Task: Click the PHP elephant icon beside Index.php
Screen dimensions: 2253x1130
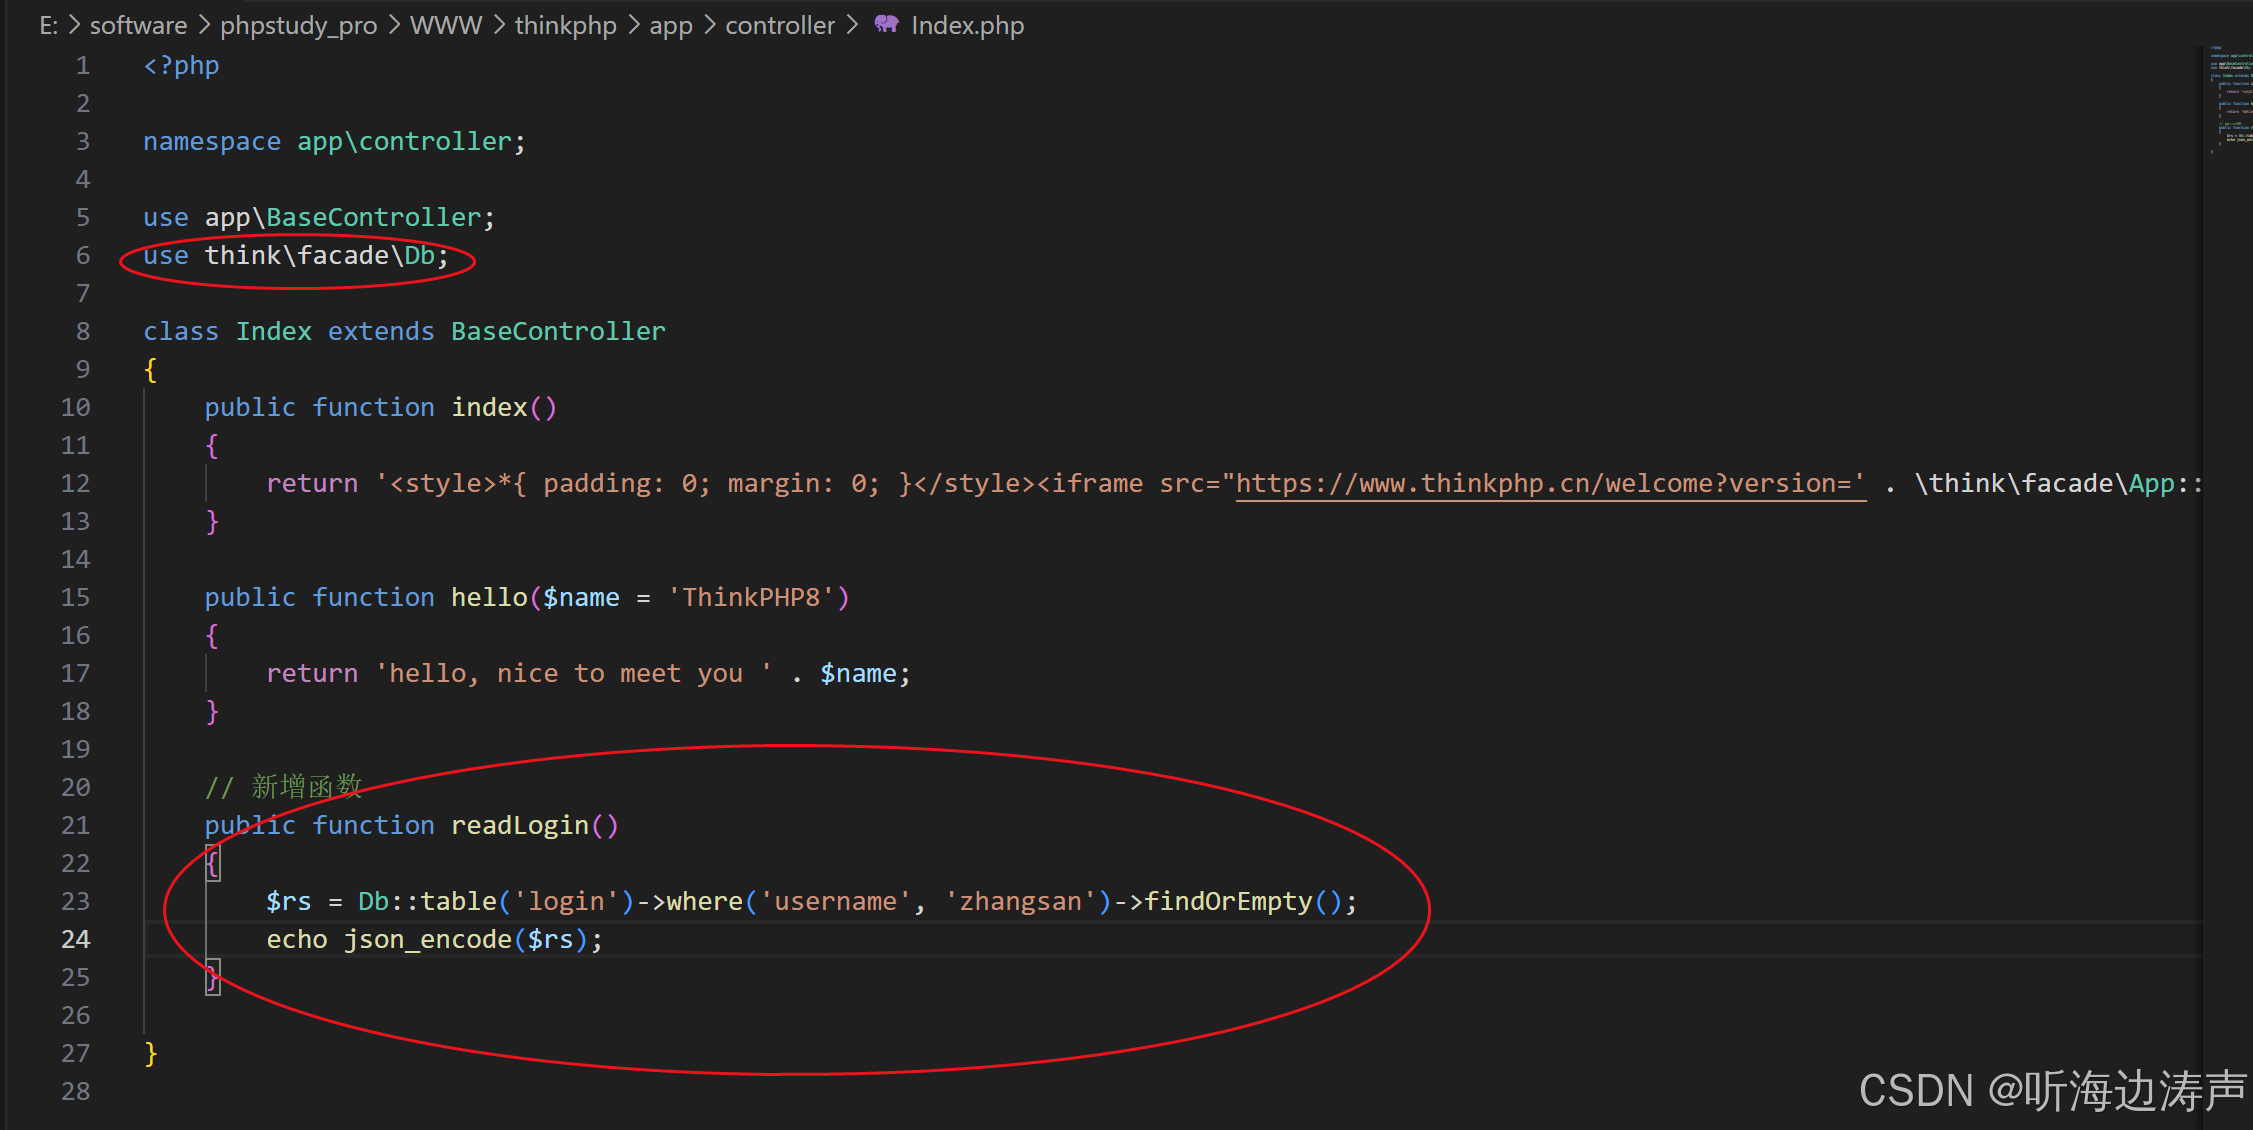Action: [x=886, y=25]
